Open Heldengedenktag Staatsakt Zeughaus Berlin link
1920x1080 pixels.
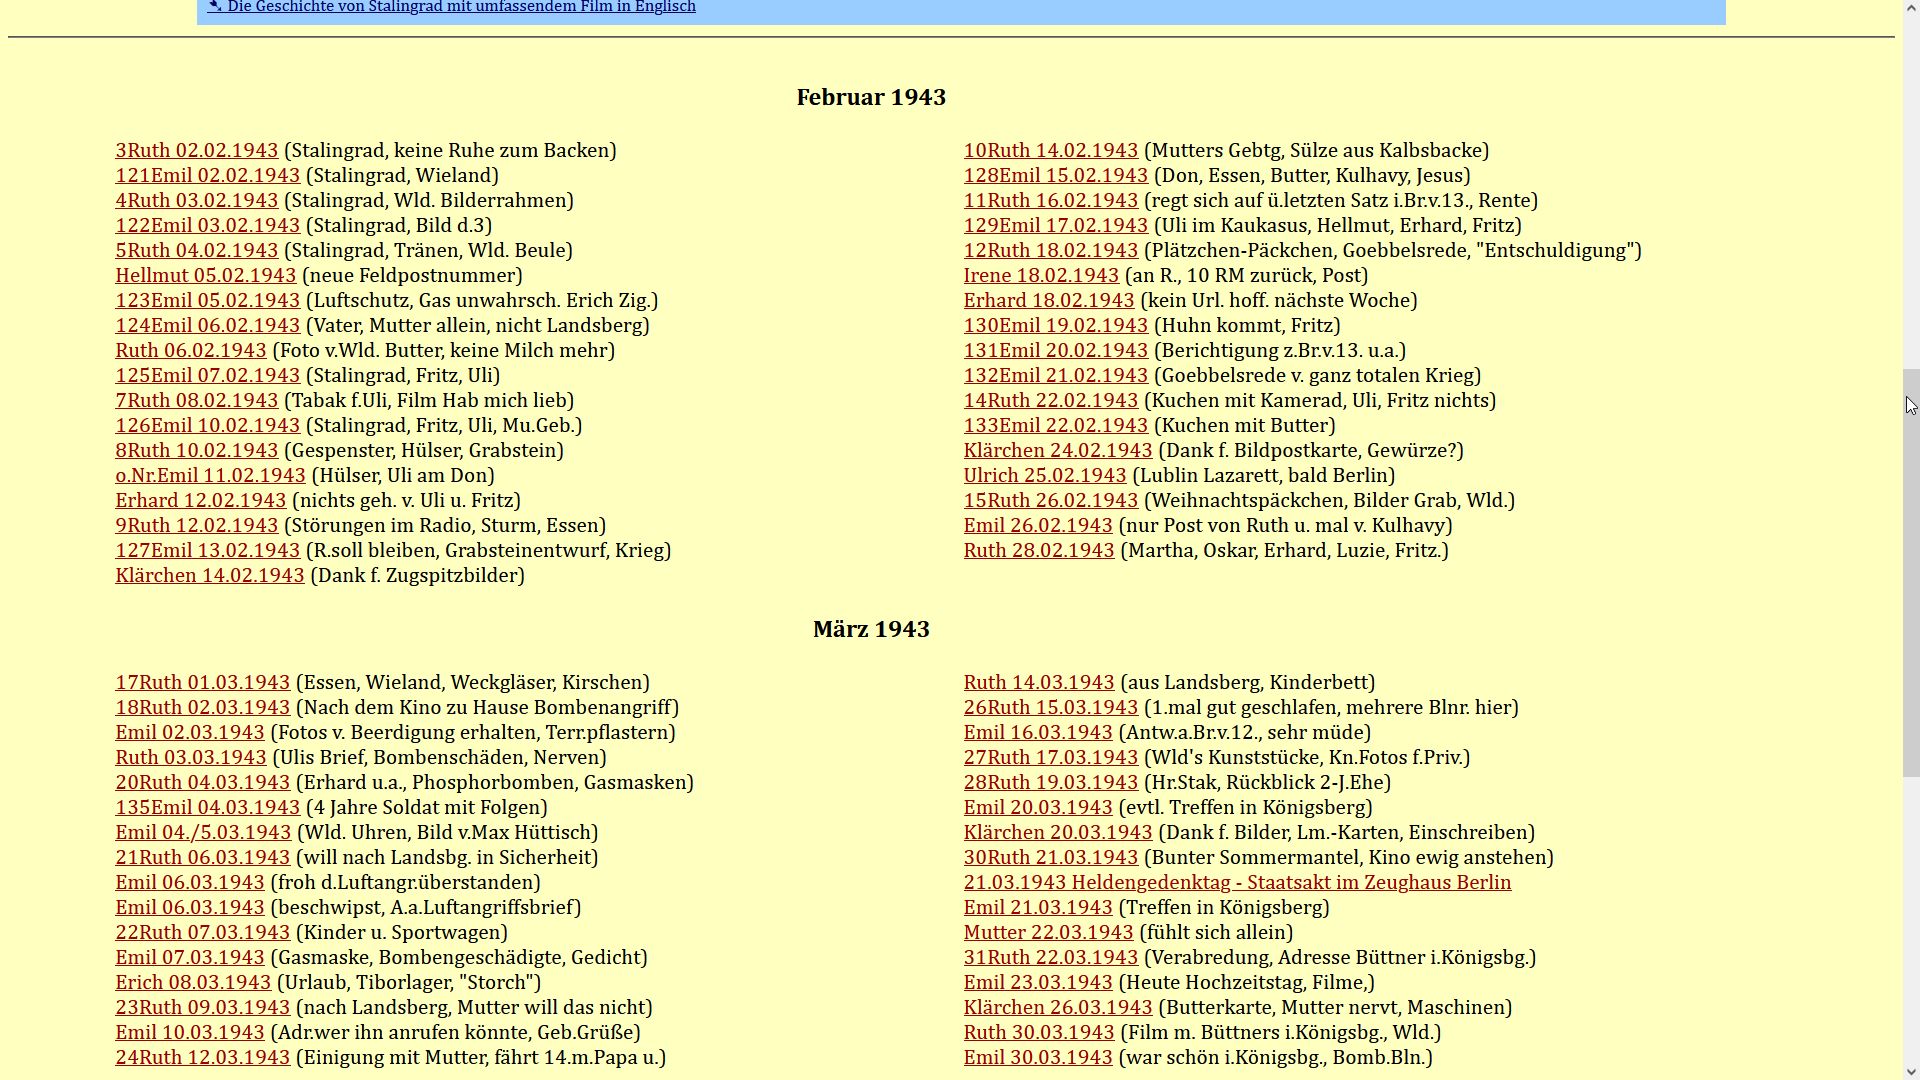point(1237,882)
